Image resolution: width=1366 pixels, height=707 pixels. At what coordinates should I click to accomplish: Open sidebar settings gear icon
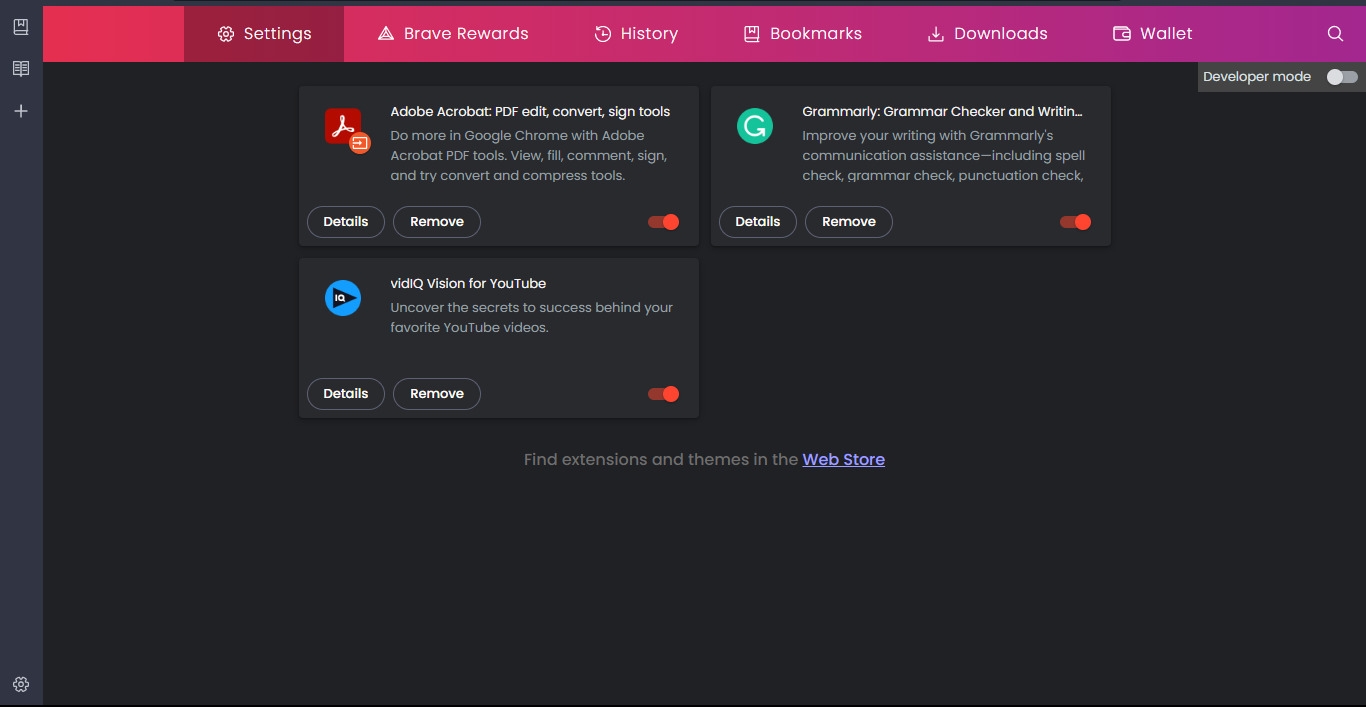[21, 685]
